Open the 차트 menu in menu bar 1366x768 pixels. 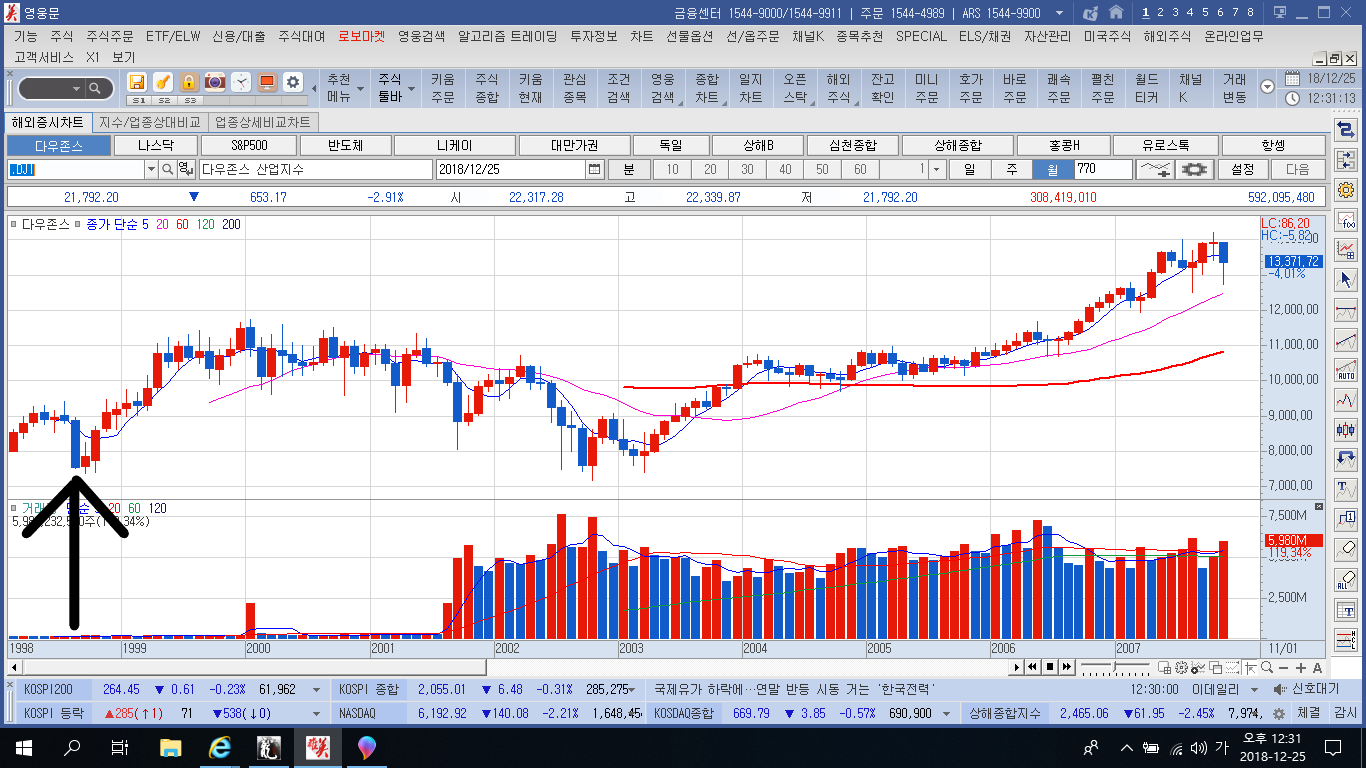pos(641,36)
